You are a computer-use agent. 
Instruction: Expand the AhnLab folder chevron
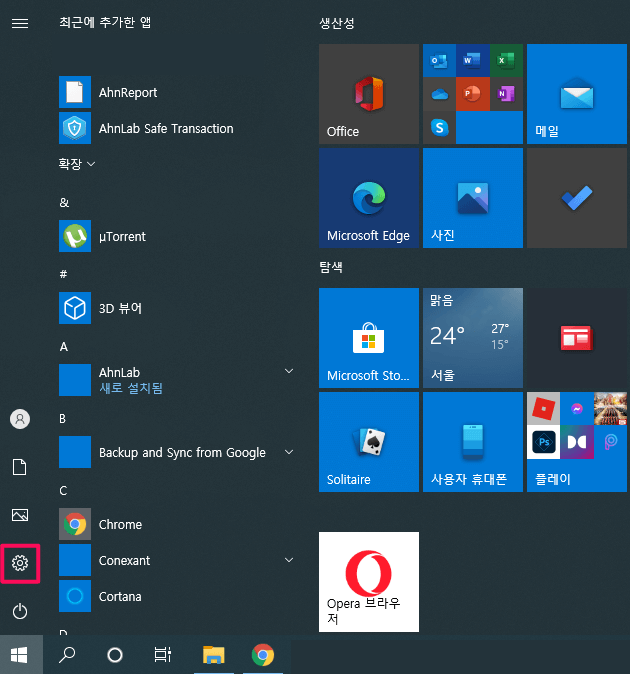289,371
